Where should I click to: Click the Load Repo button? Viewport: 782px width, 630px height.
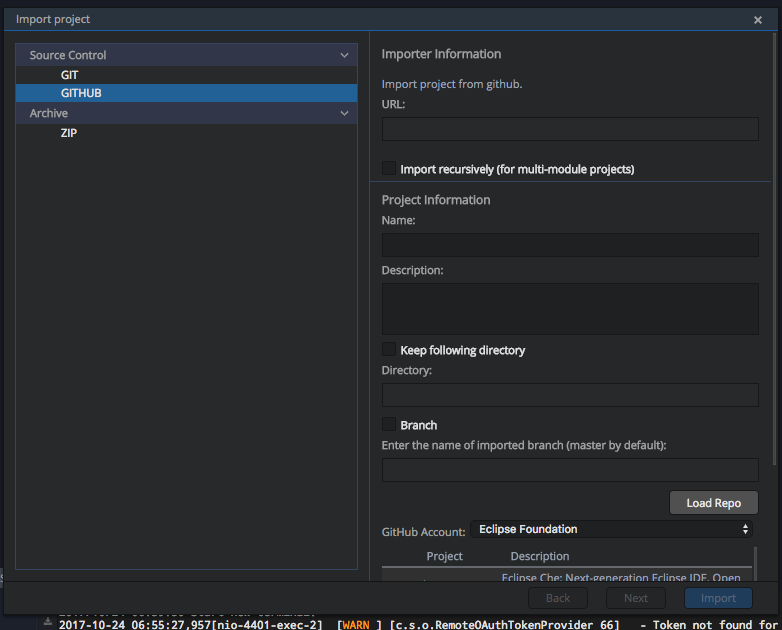(714, 503)
